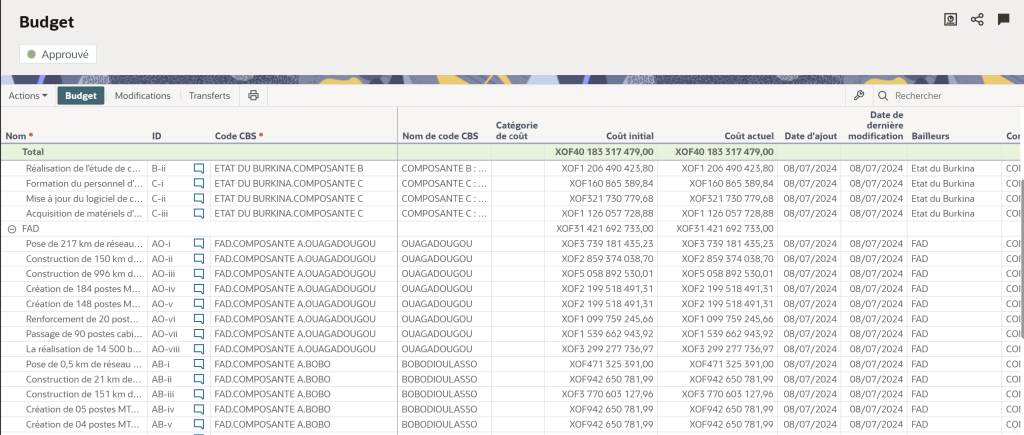Open comment icon for row AB-iv
Image resolution: width=1024 pixels, height=435 pixels.
pyautogui.click(x=199, y=409)
